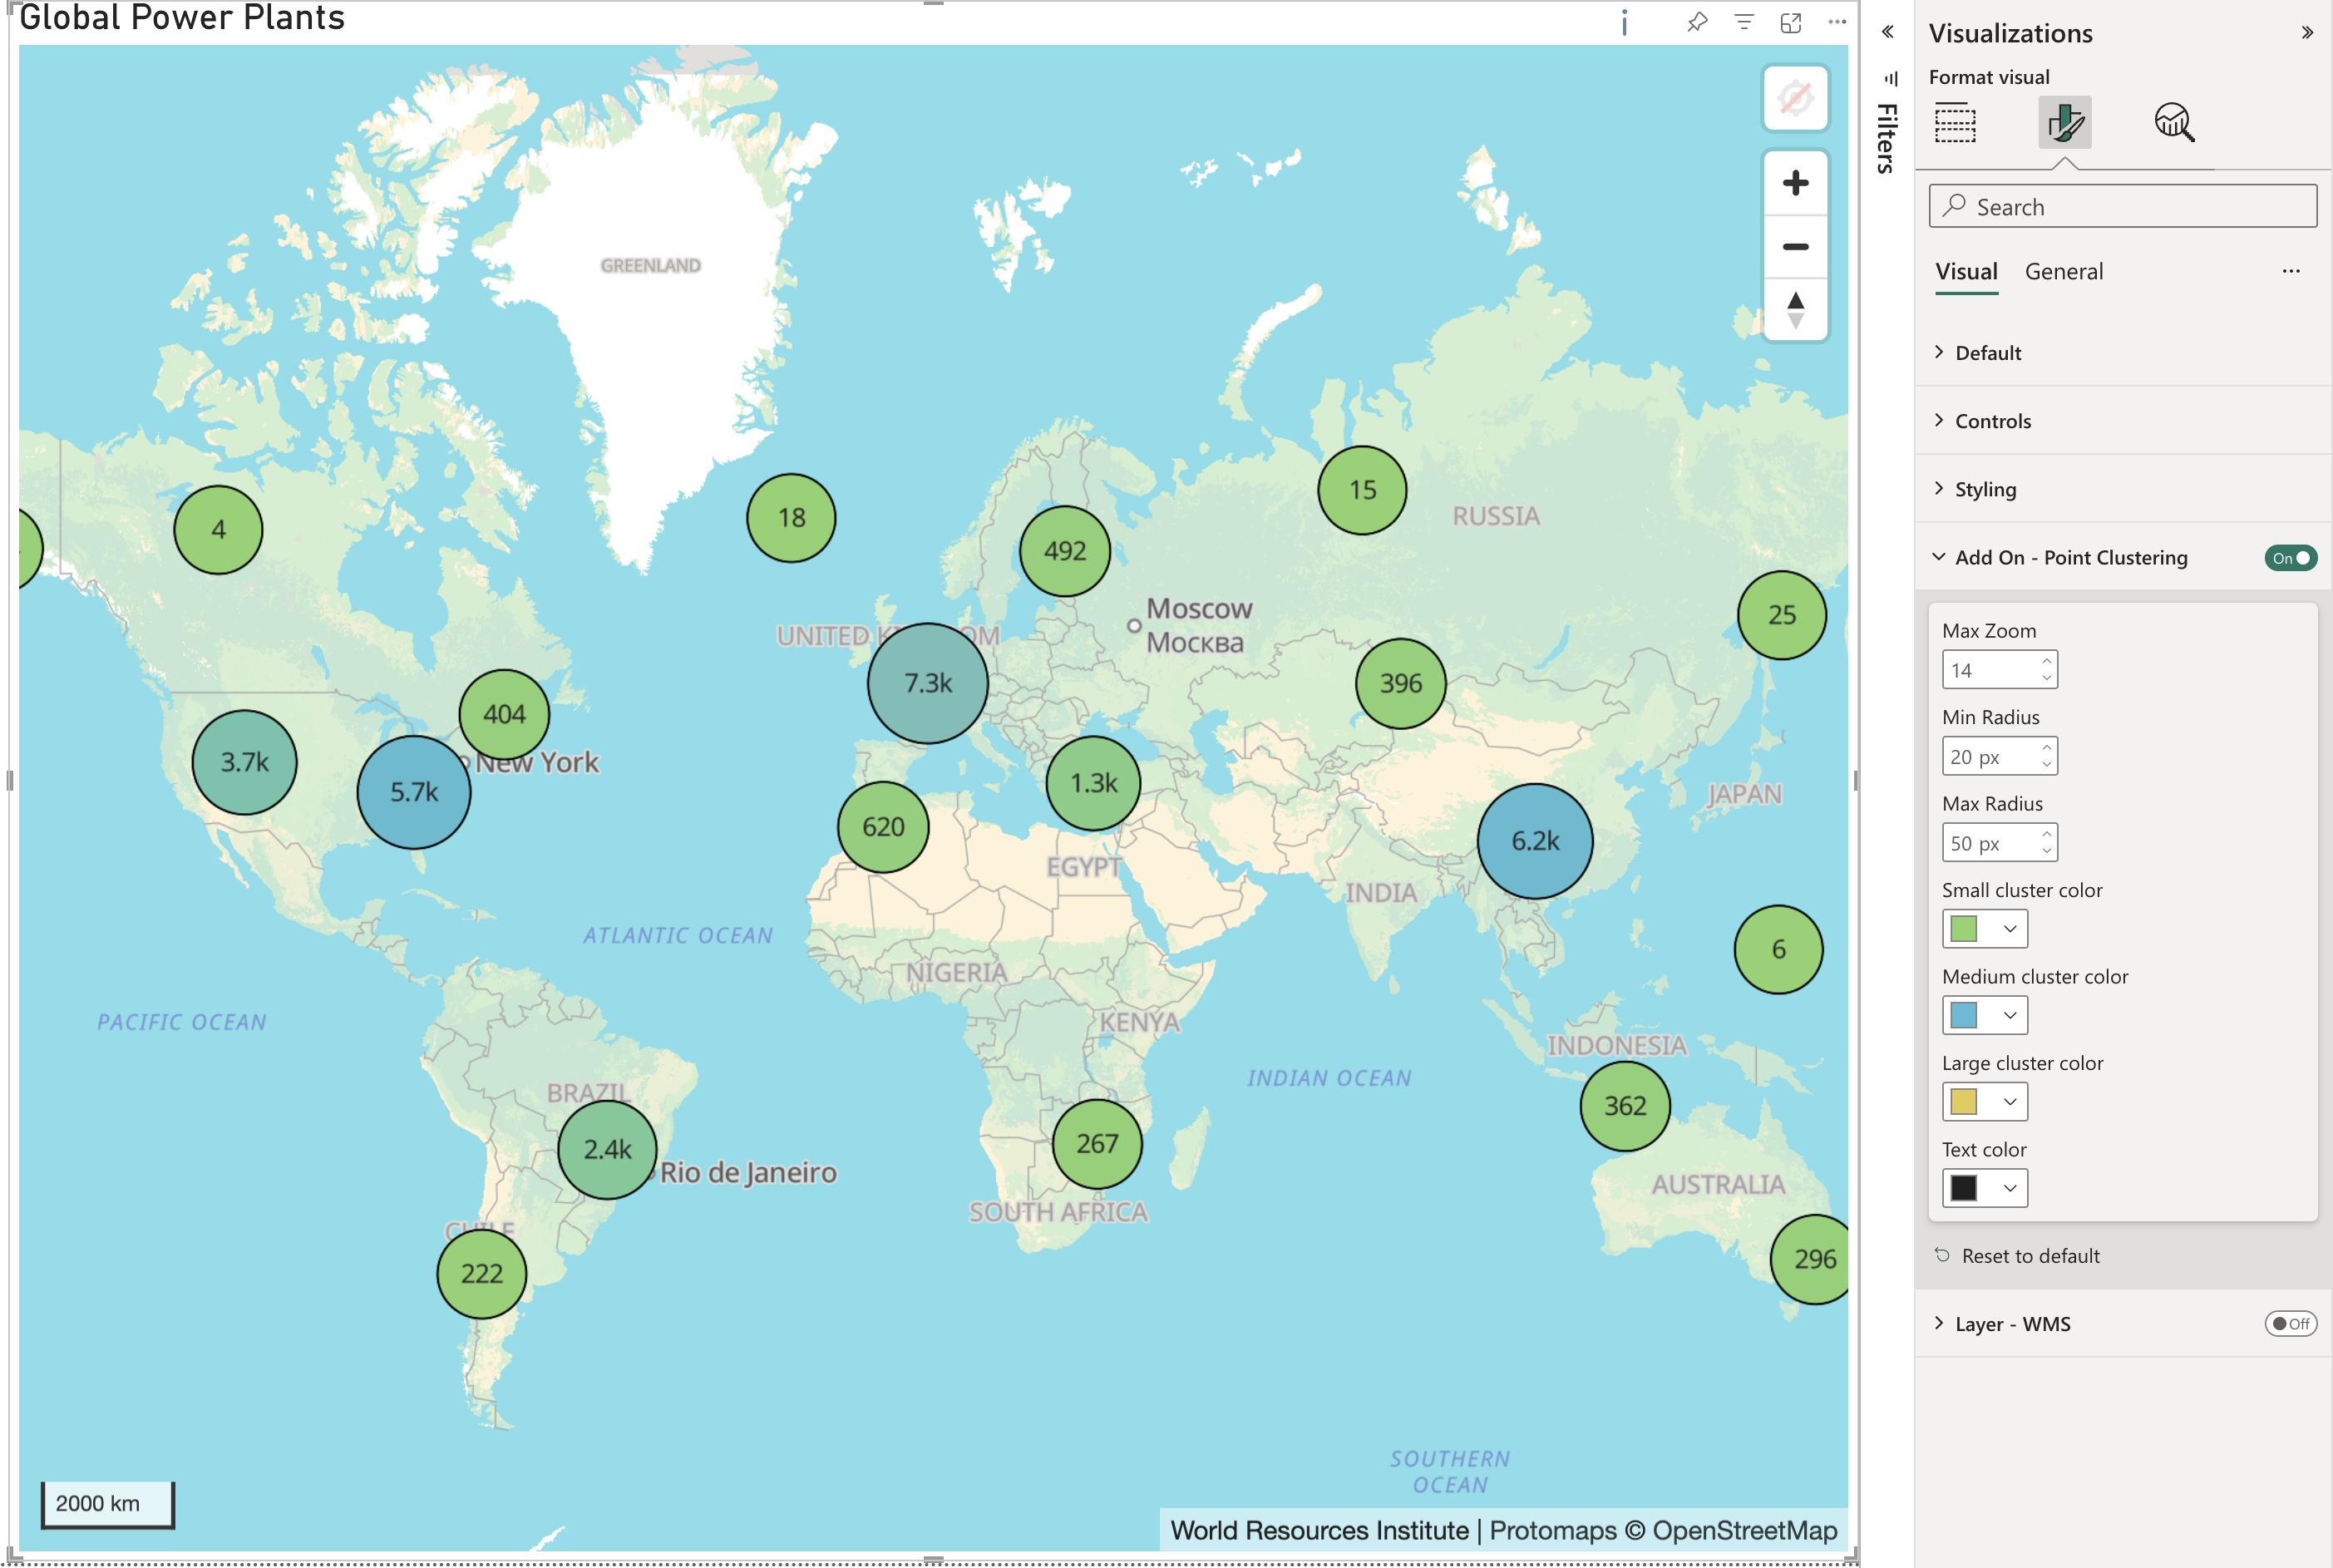Open the OpenStreetMap attribution link

click(x=1744, y=1530)
